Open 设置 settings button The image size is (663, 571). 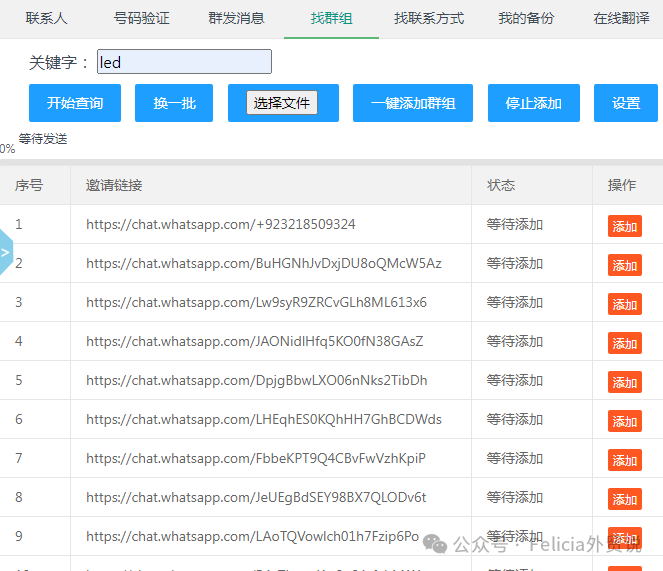tap(626, 103)
